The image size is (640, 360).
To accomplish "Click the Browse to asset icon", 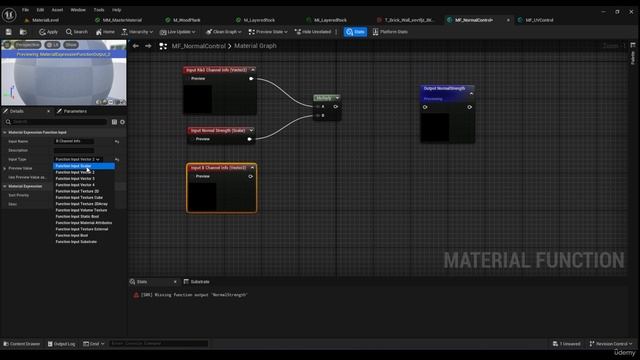I will coord(23,32).
